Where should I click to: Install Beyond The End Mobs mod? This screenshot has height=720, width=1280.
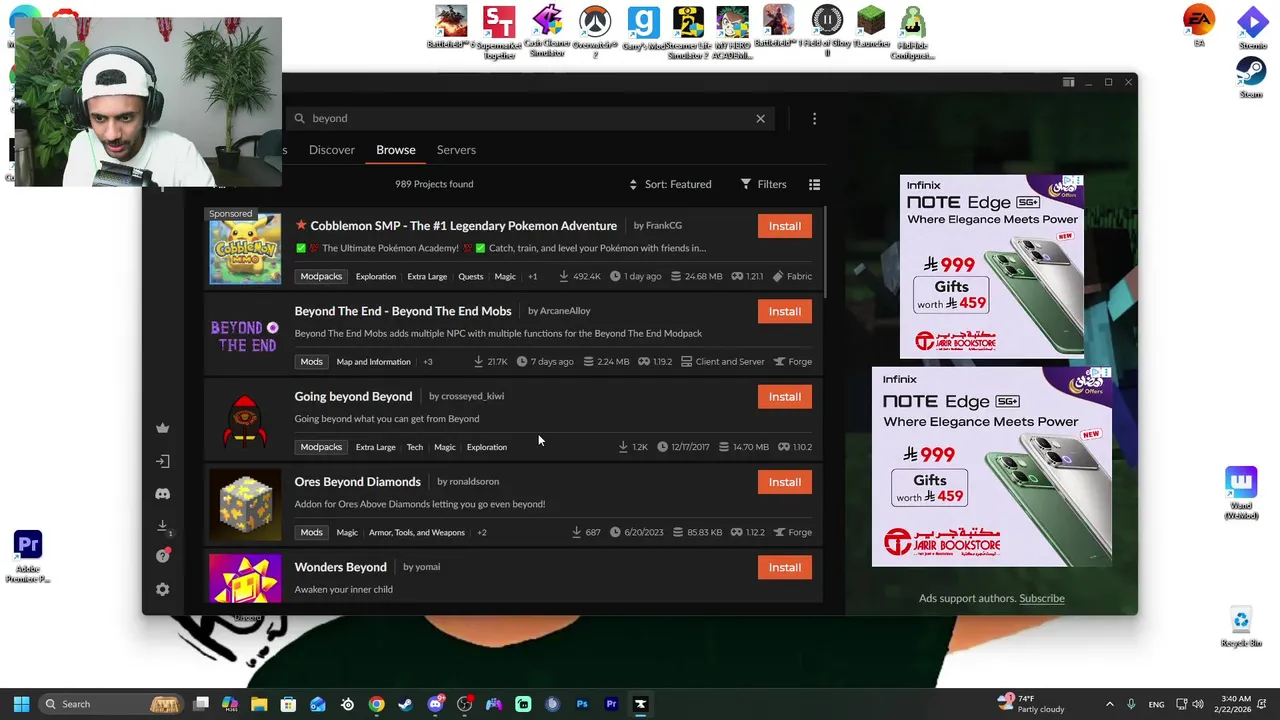click(x=785, y=311)
